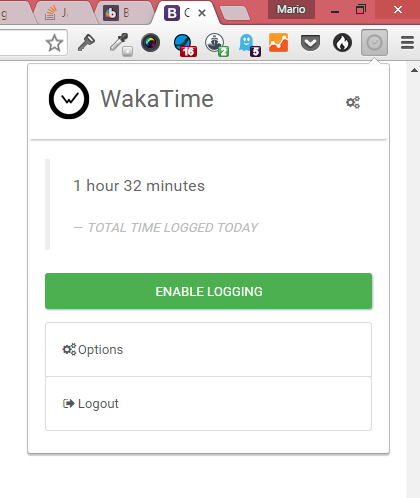Click the blue globe extension with badge 16

click(185, 45)
